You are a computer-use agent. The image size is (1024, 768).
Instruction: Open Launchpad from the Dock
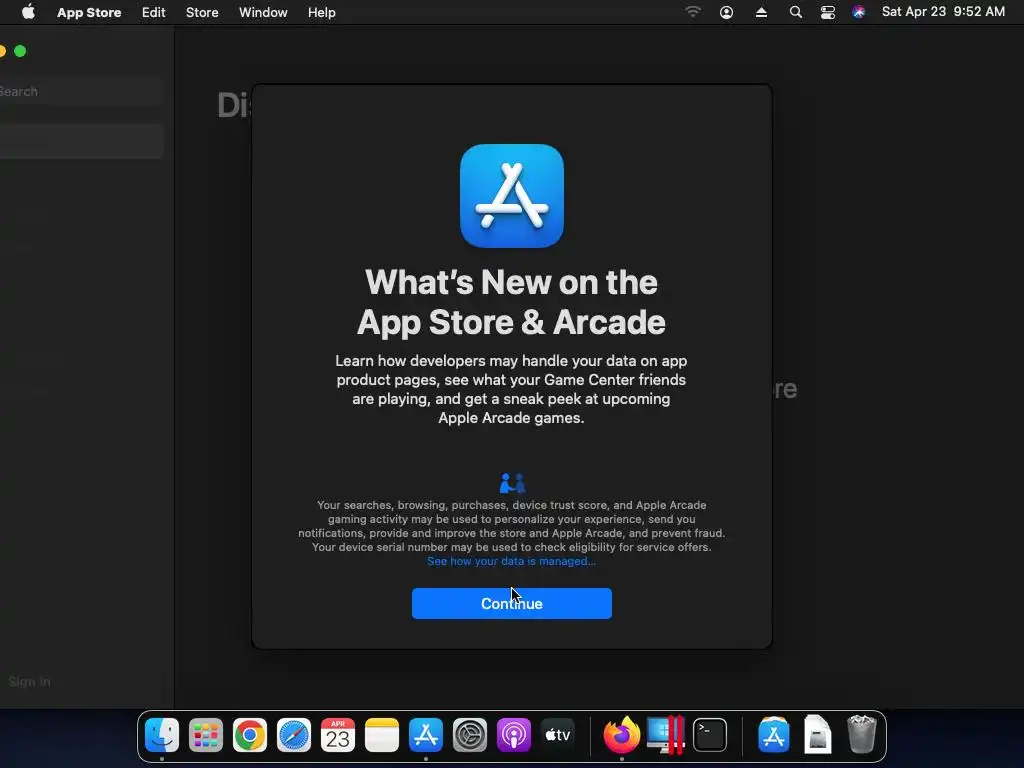pyautogui.click(x=206, y=735)
